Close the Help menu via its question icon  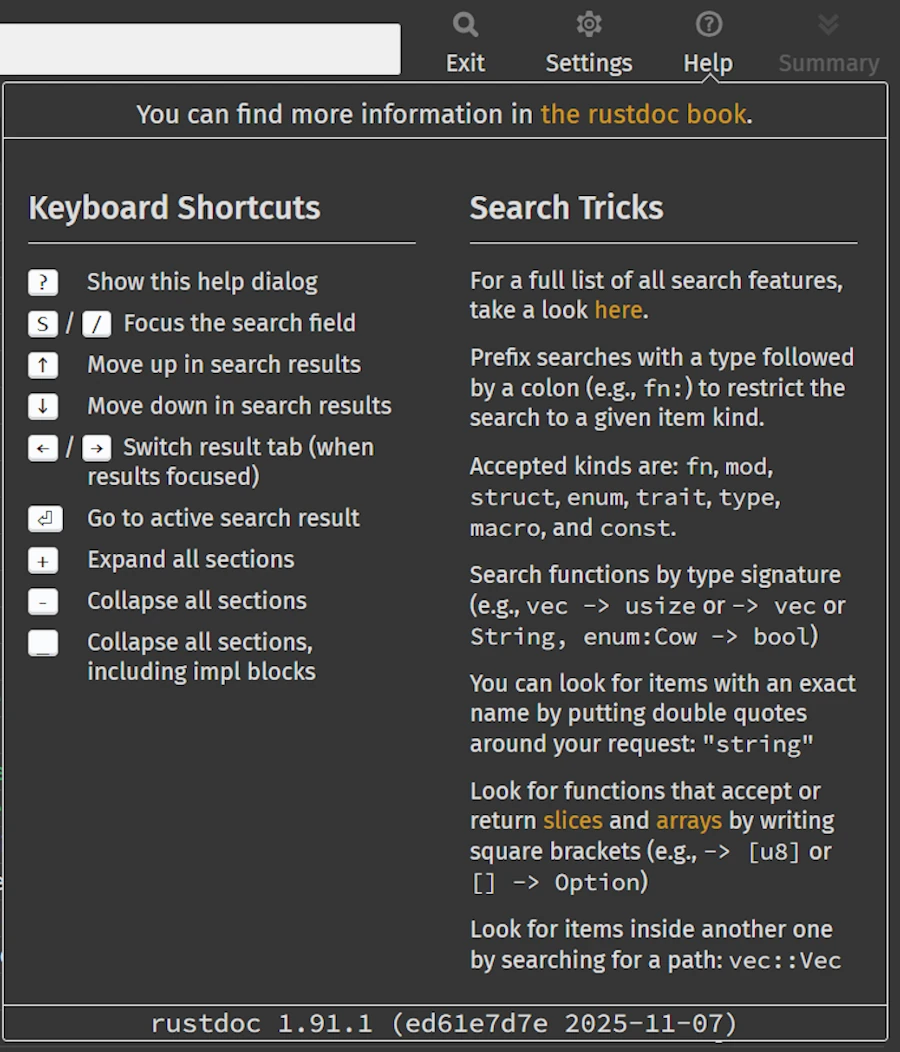pos(708,25)
